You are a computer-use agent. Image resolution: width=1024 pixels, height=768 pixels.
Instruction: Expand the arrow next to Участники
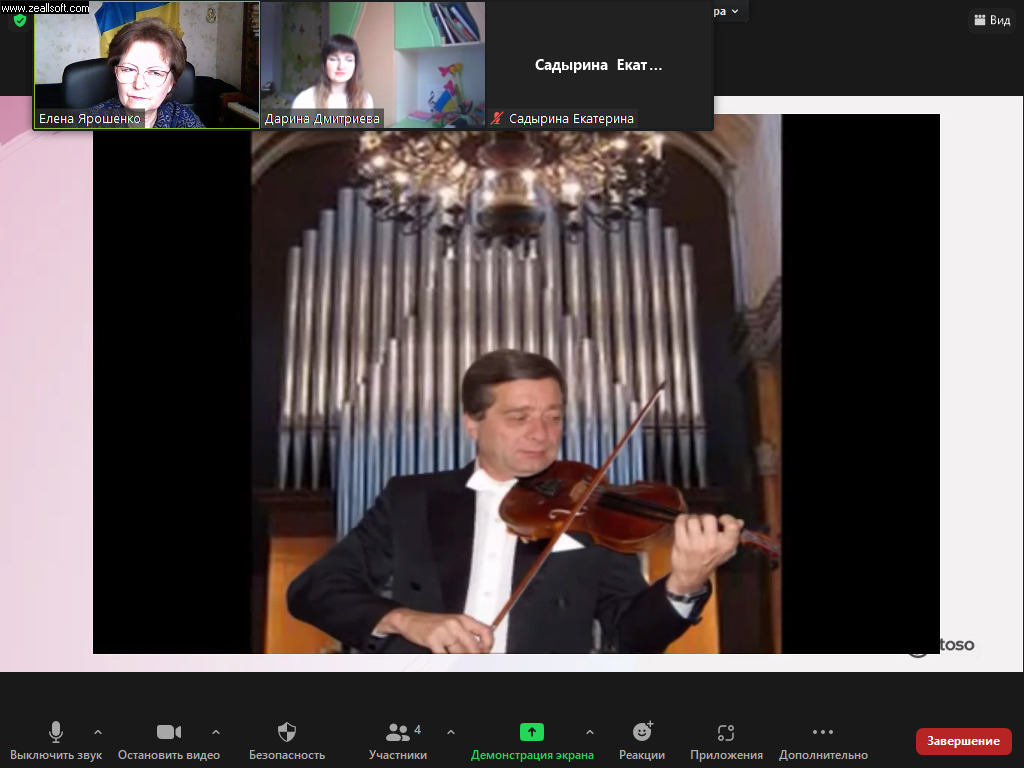pyautogui.click(x=451, y=731)
